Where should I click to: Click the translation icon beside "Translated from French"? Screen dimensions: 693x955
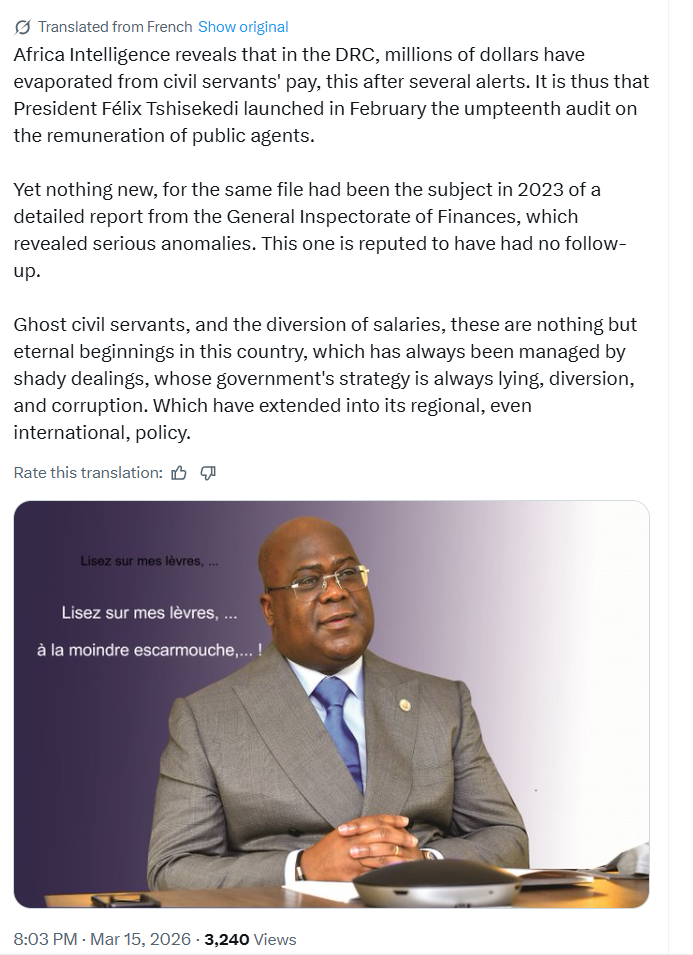click(22, 27)
